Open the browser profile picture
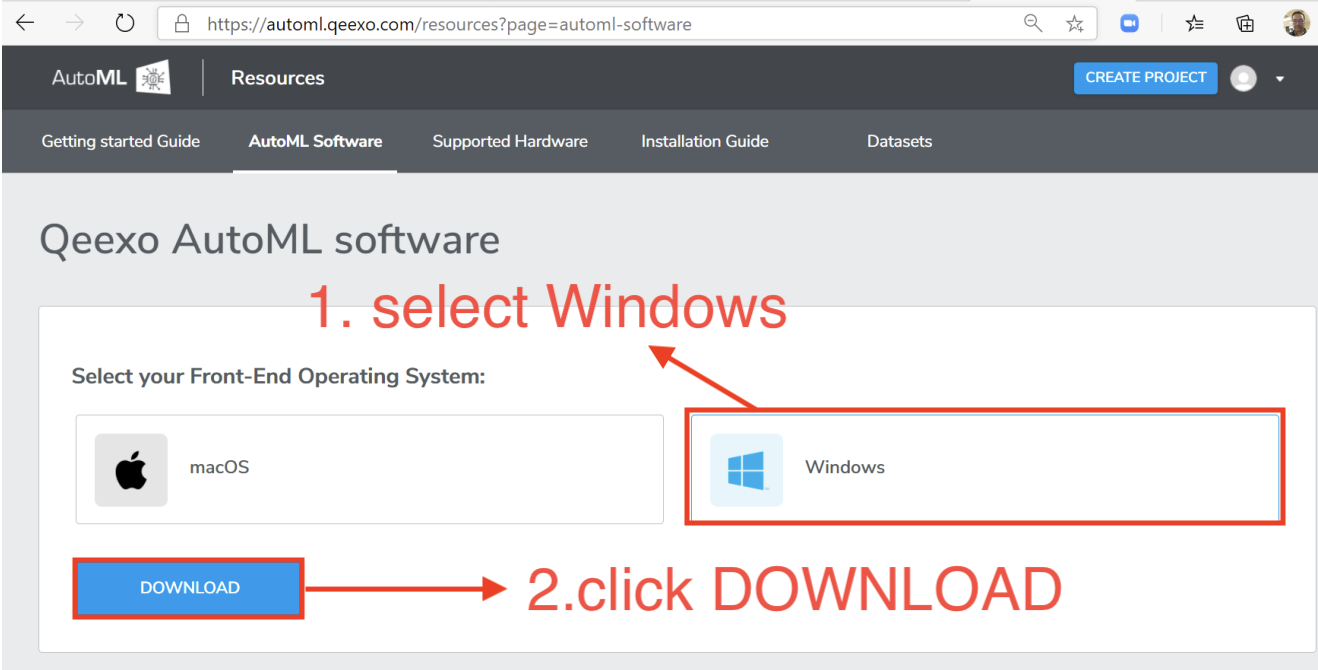Screen dimensions: 1318x670 tap(1296, 23)
